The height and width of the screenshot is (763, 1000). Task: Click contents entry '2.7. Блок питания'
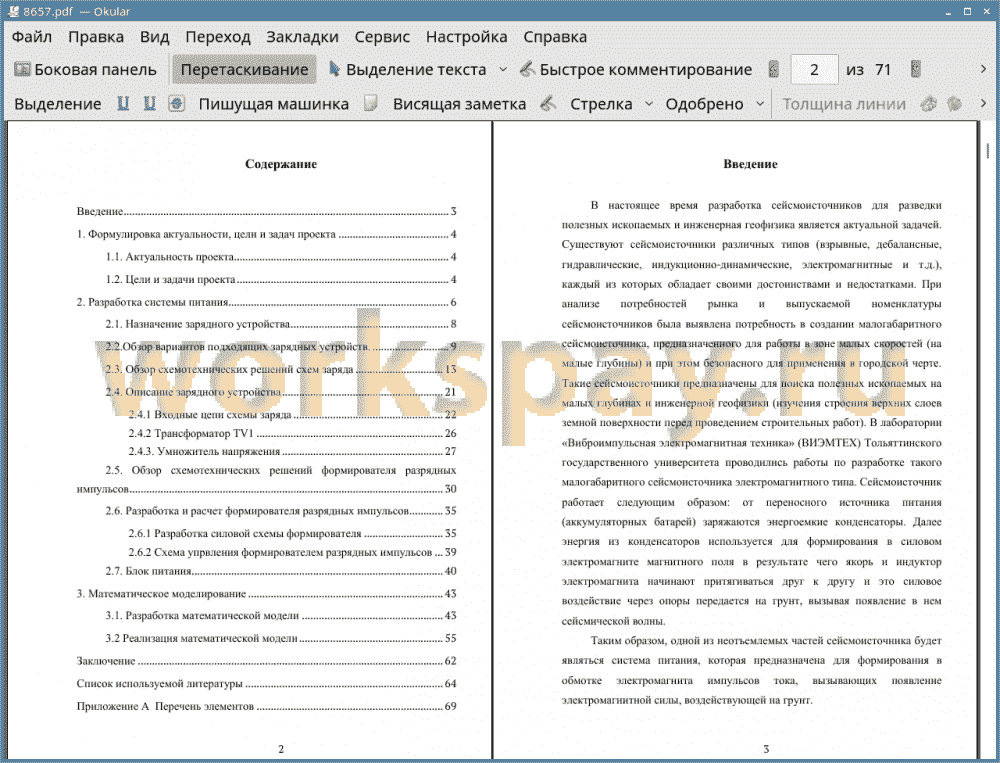point(281,571)
